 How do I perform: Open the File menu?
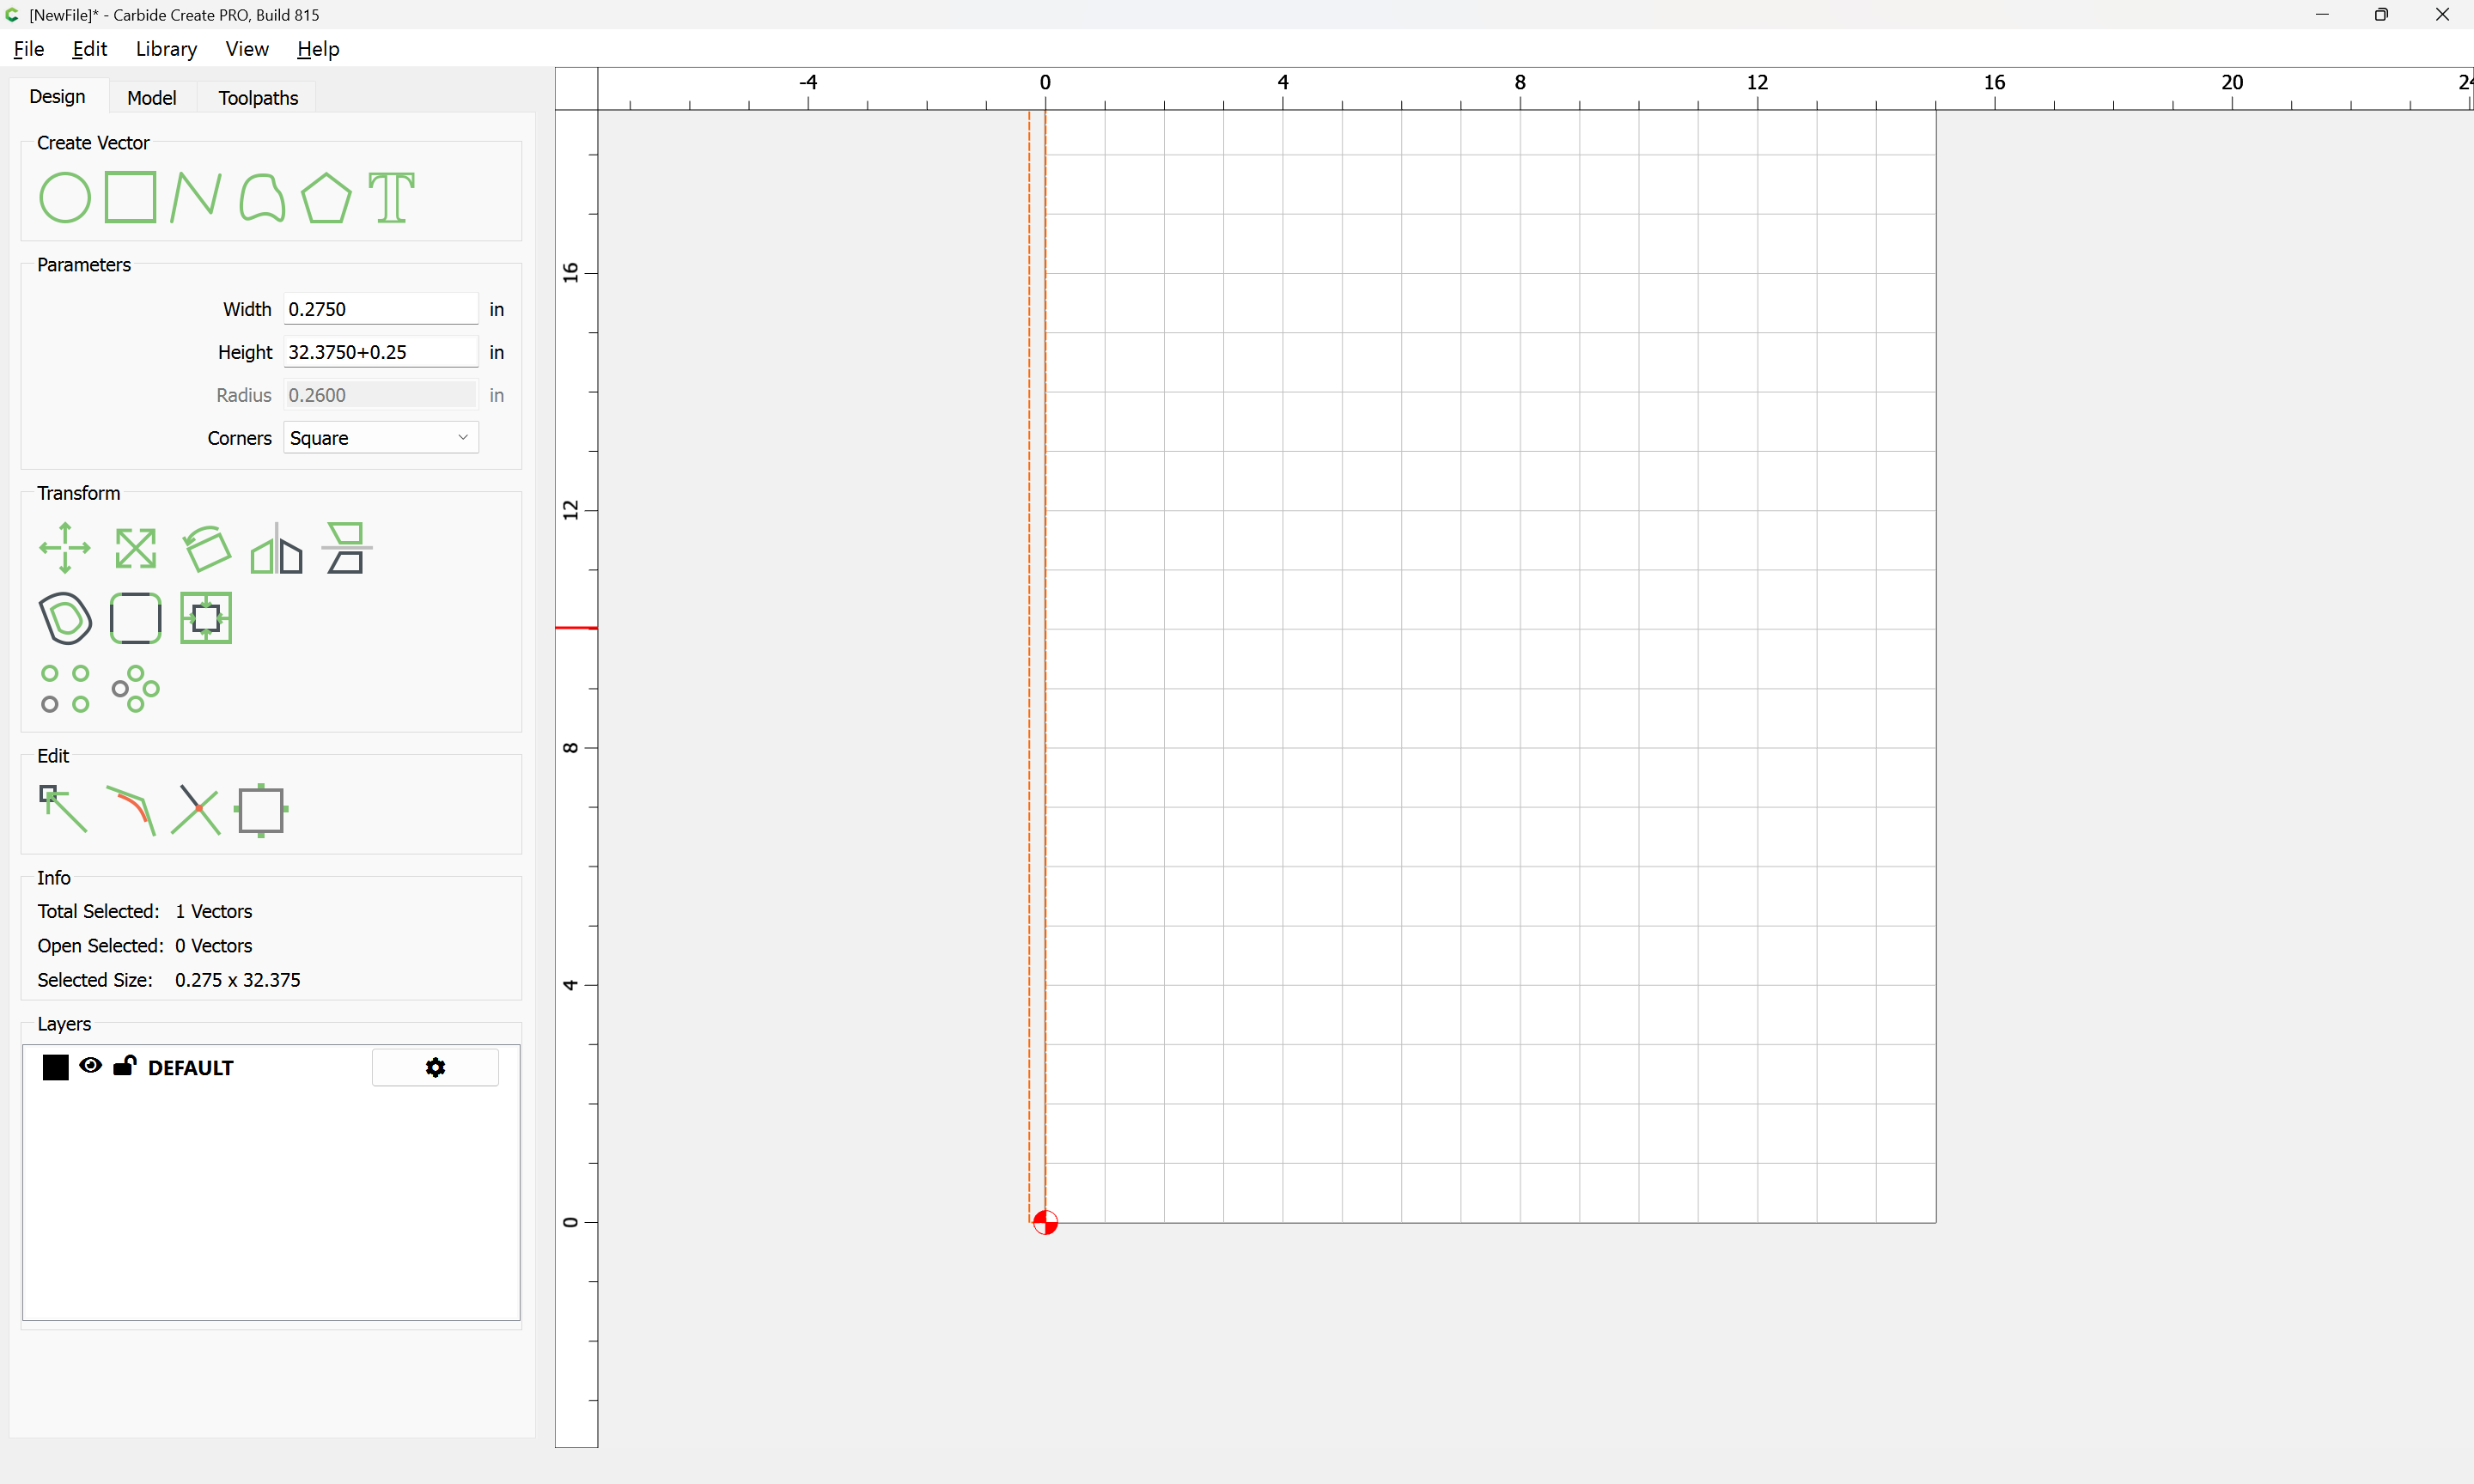(x=29, y=48)
